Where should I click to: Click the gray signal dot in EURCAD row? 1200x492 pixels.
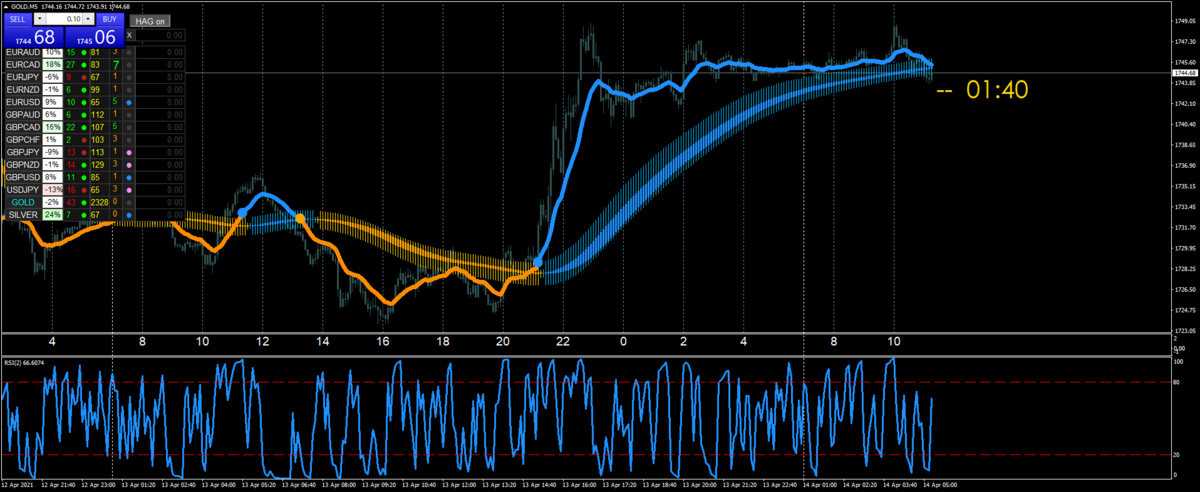[x=129, y=64]
